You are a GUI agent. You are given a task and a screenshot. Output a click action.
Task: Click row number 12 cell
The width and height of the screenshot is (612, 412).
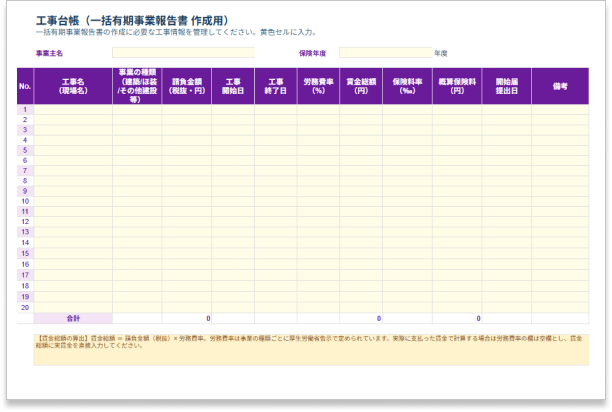pyautogui.click(x=25, y=222)
